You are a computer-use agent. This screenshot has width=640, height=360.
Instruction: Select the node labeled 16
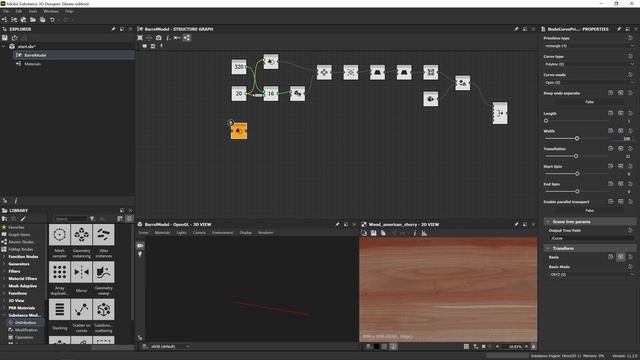(x=271, y=93)
